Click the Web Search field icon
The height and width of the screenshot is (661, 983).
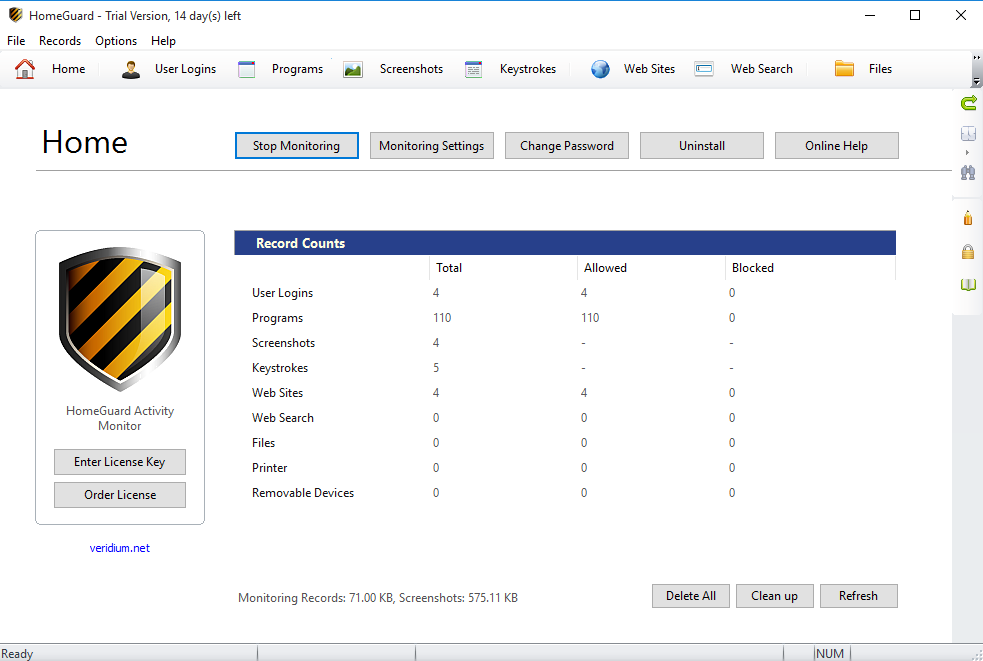(703, 69)
